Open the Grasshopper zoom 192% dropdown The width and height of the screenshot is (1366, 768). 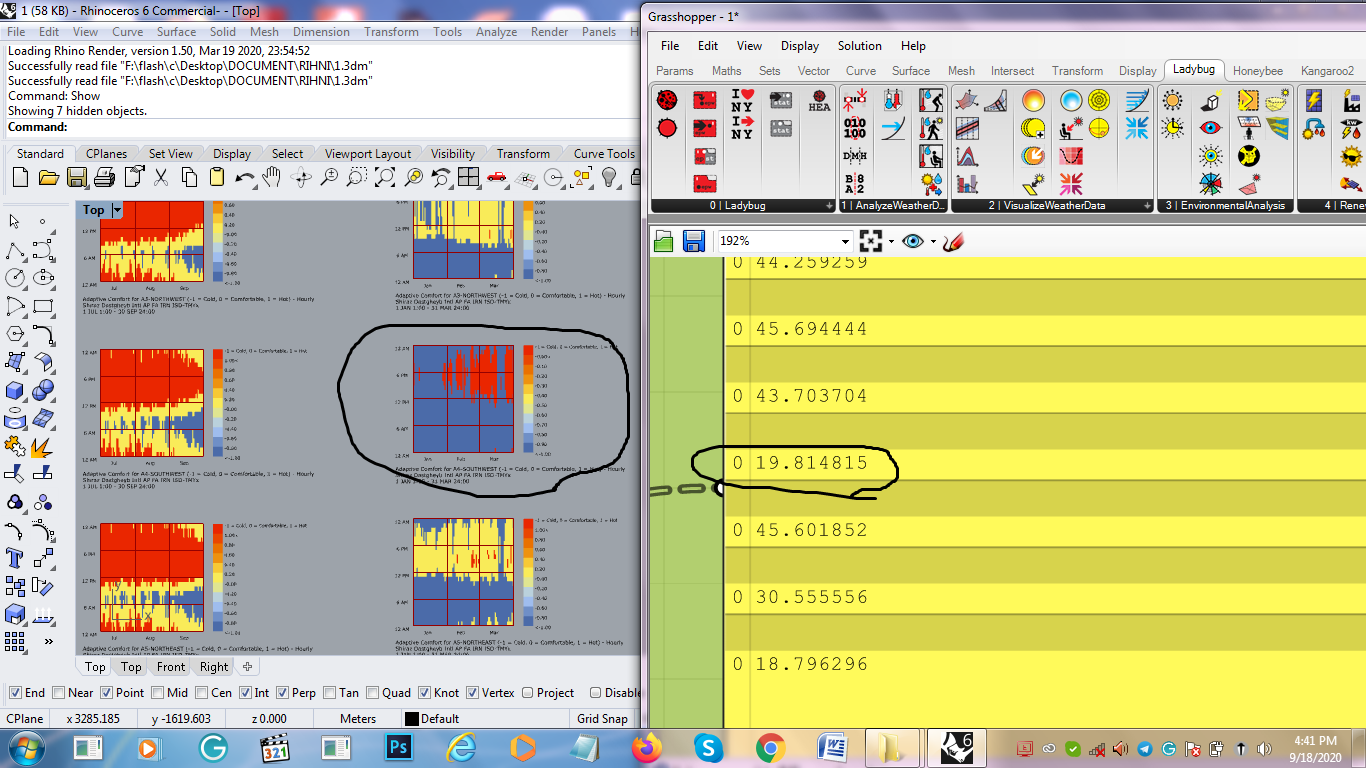click(x=845, y=241)
